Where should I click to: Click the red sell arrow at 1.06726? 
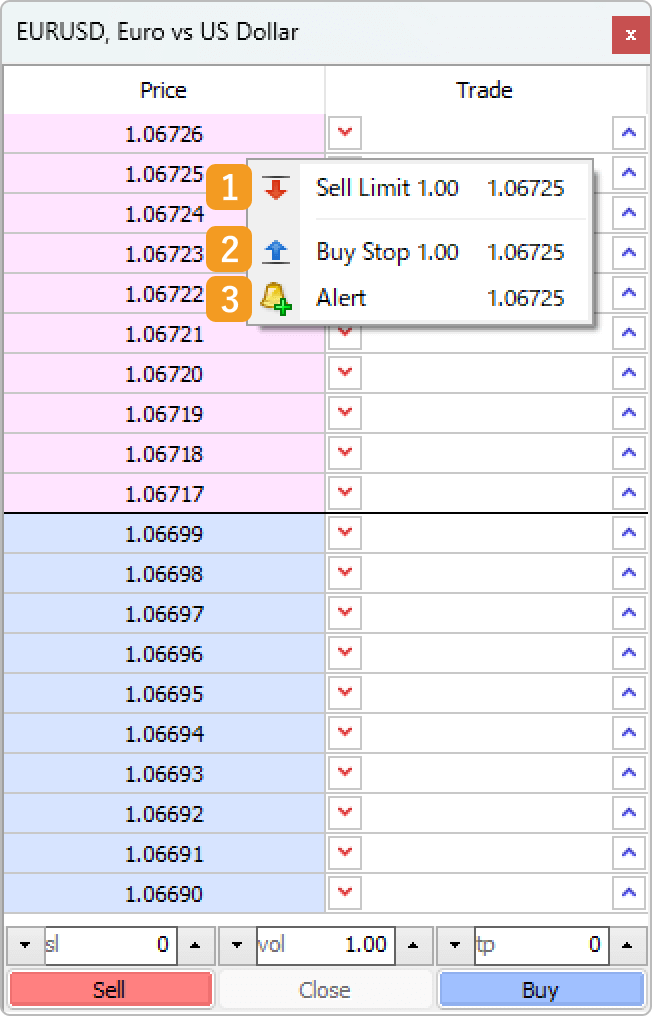click(x=345, y=133)
